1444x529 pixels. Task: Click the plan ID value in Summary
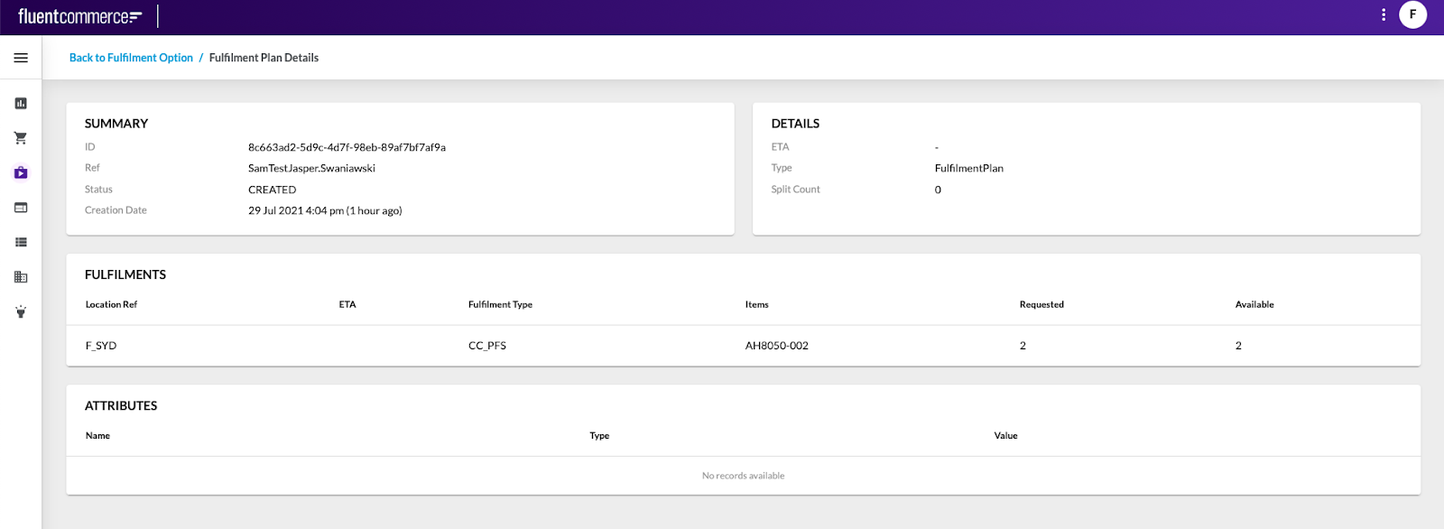pyautogui.click(x=346, y=147)
